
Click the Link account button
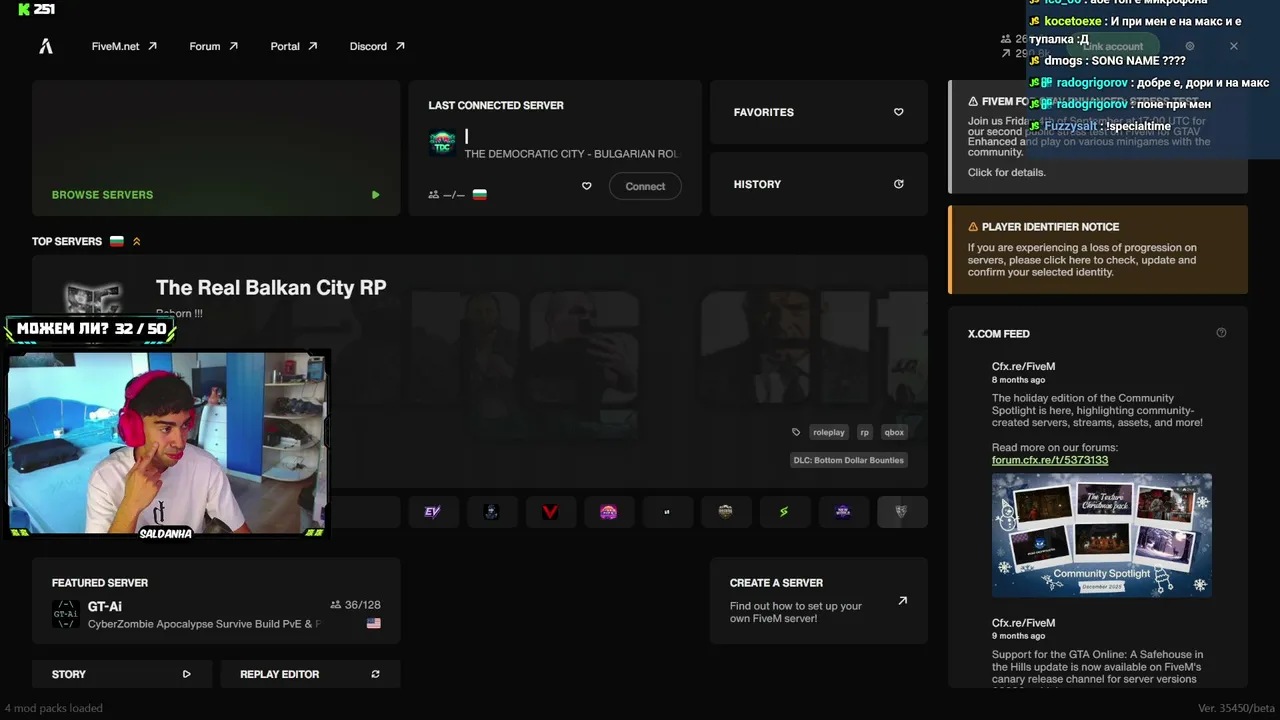[1112, 46]
